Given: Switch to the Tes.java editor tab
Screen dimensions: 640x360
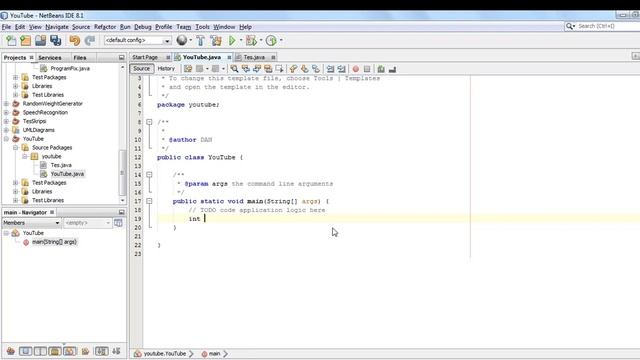Looking at the screenshot, I should 254,57.
